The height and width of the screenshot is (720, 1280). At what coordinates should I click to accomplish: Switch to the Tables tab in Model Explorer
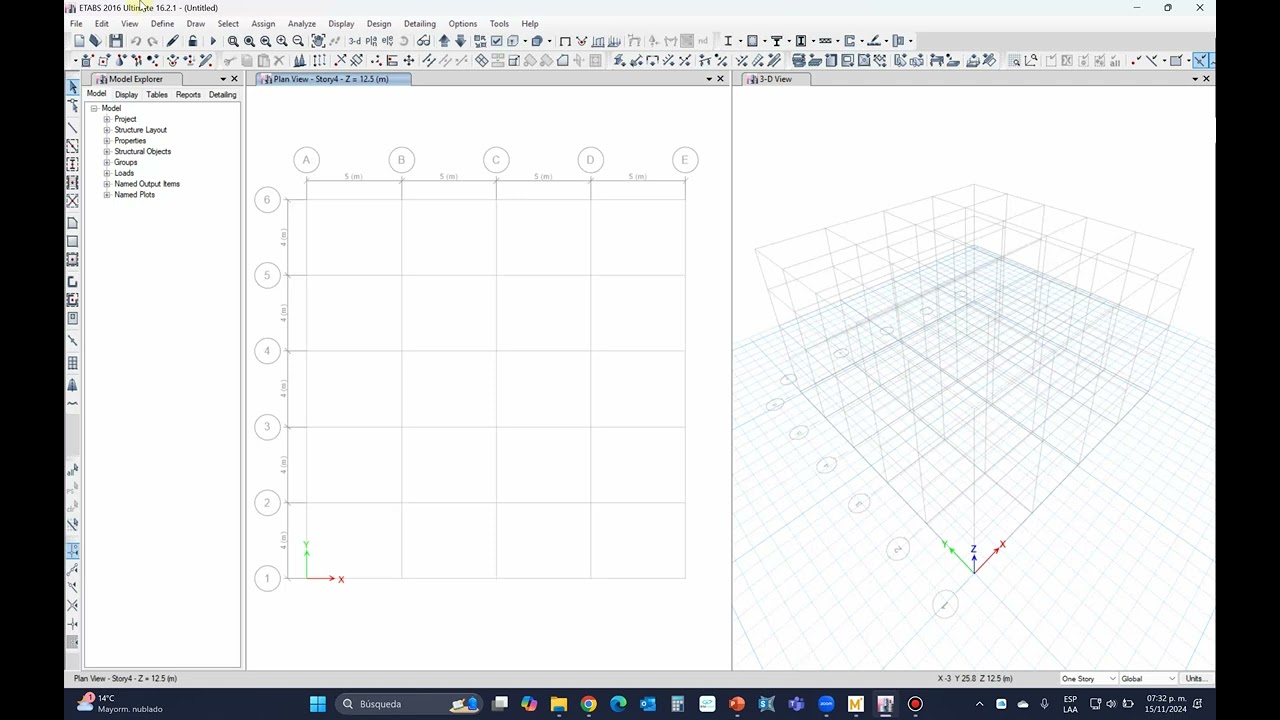point(157,95)
